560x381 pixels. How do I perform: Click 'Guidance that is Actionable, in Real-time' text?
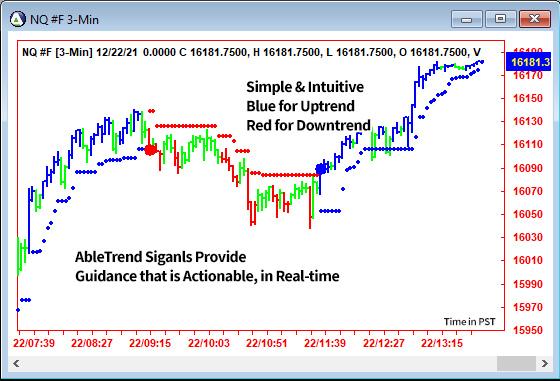[207, 276]
